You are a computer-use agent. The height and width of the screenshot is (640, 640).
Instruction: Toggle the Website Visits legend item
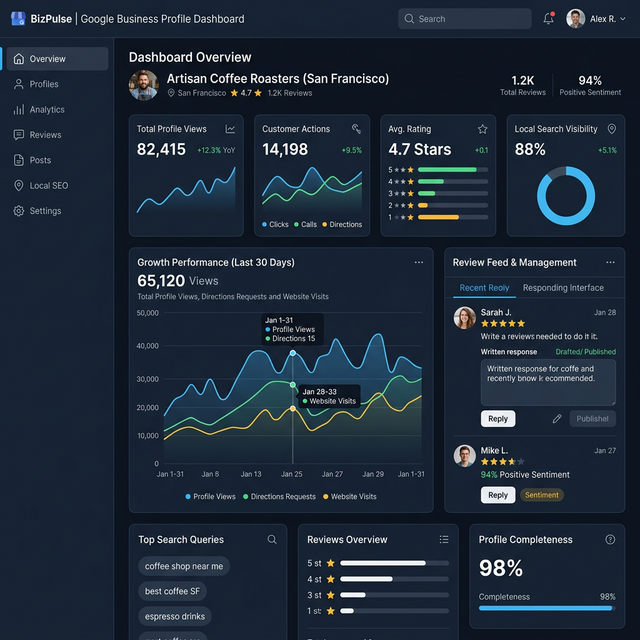tap(350, 497)
